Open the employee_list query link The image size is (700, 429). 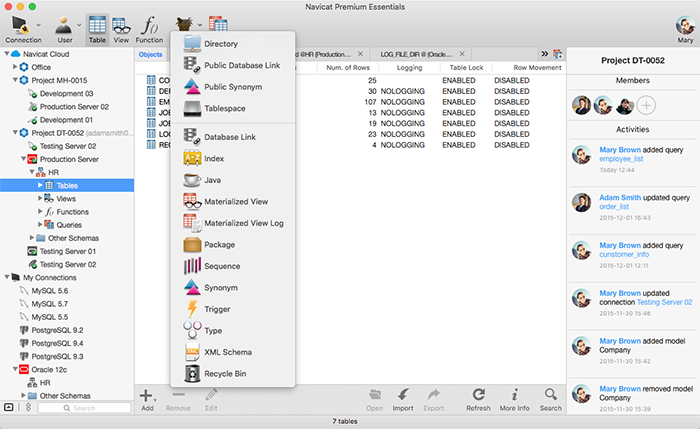(x=621, y=159)
